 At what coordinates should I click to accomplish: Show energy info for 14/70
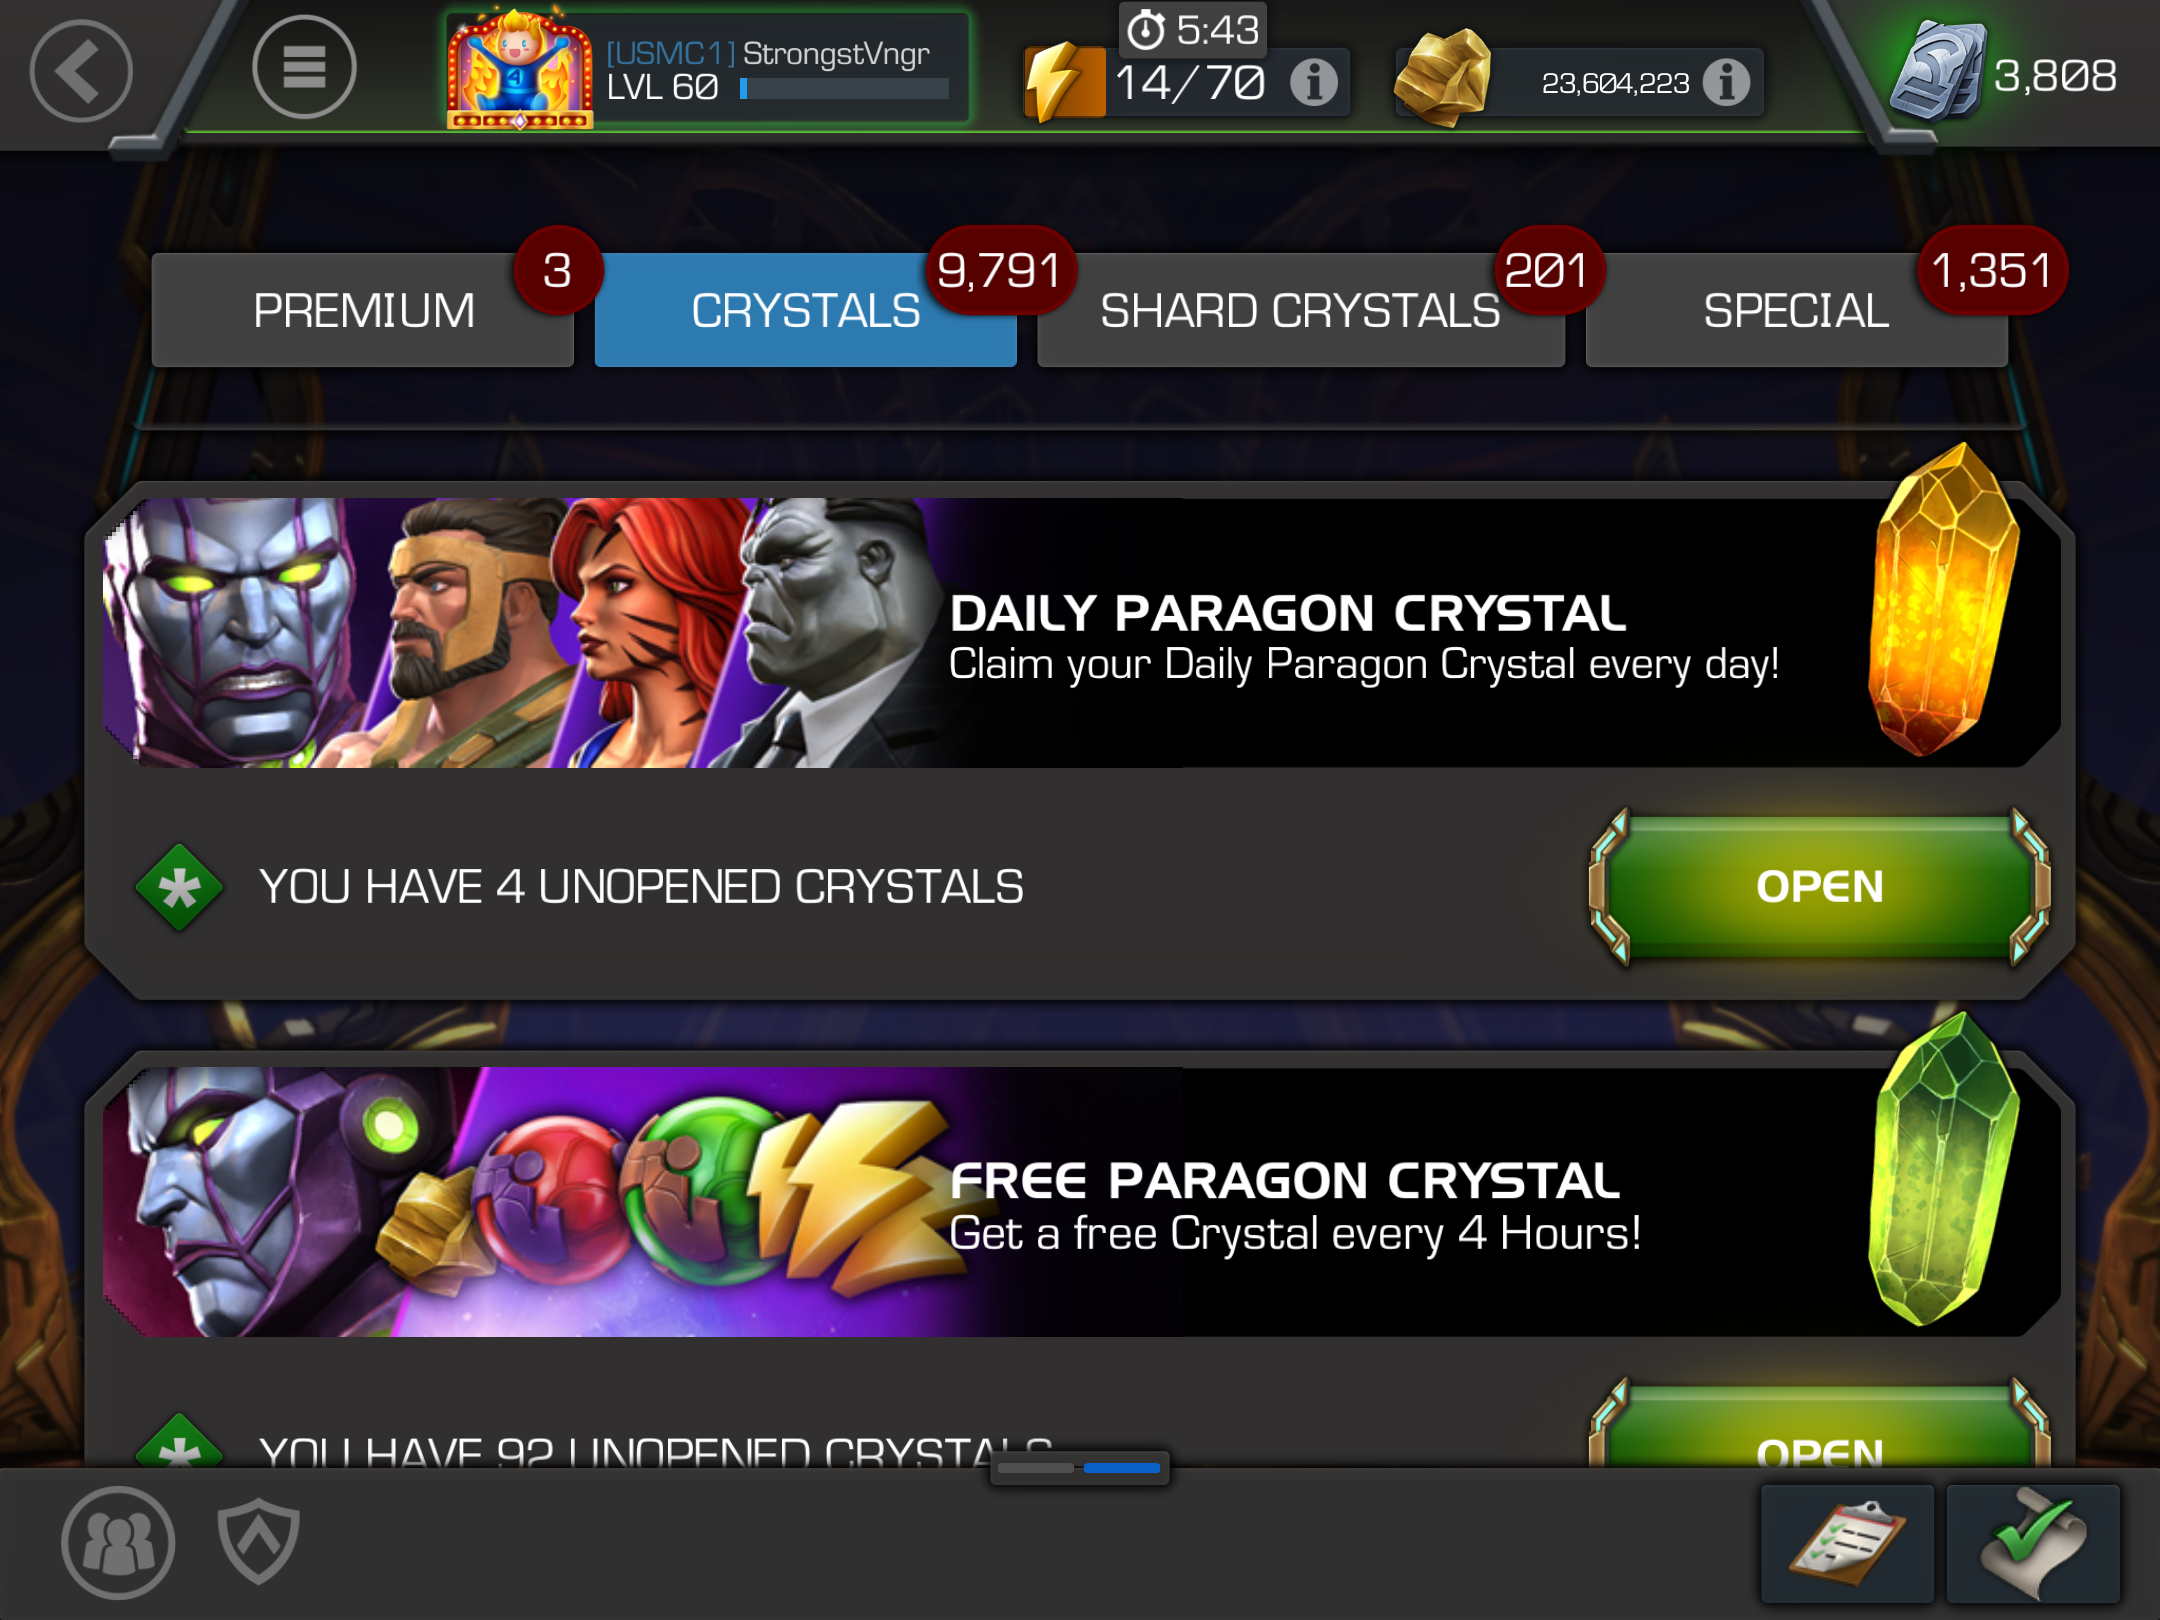click(x=1313, y=82)
